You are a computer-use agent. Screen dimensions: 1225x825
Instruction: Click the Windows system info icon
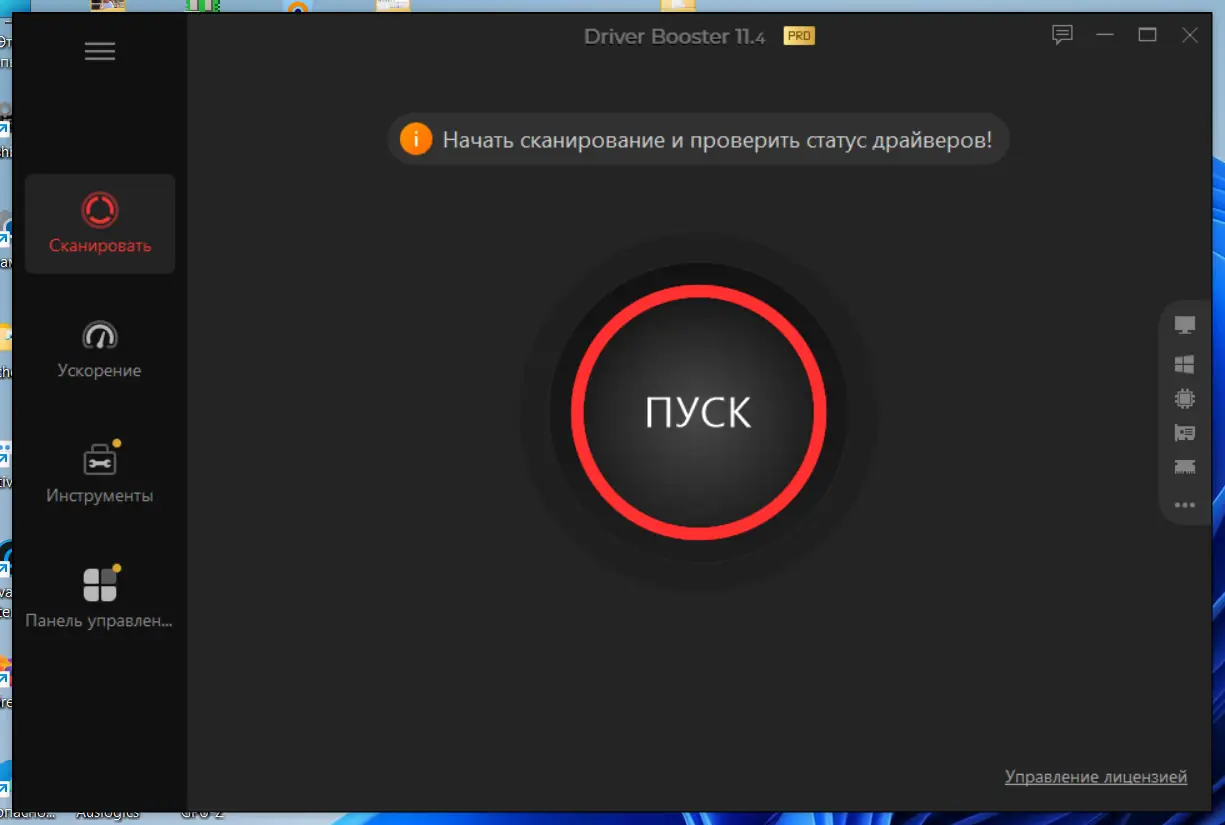[1184, 360]
